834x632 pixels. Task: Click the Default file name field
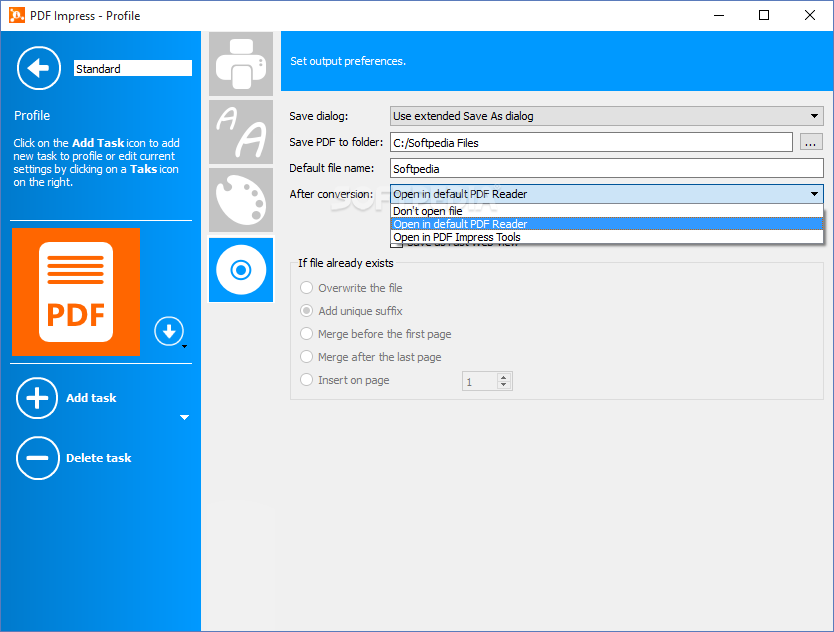(x=606, y=169)
